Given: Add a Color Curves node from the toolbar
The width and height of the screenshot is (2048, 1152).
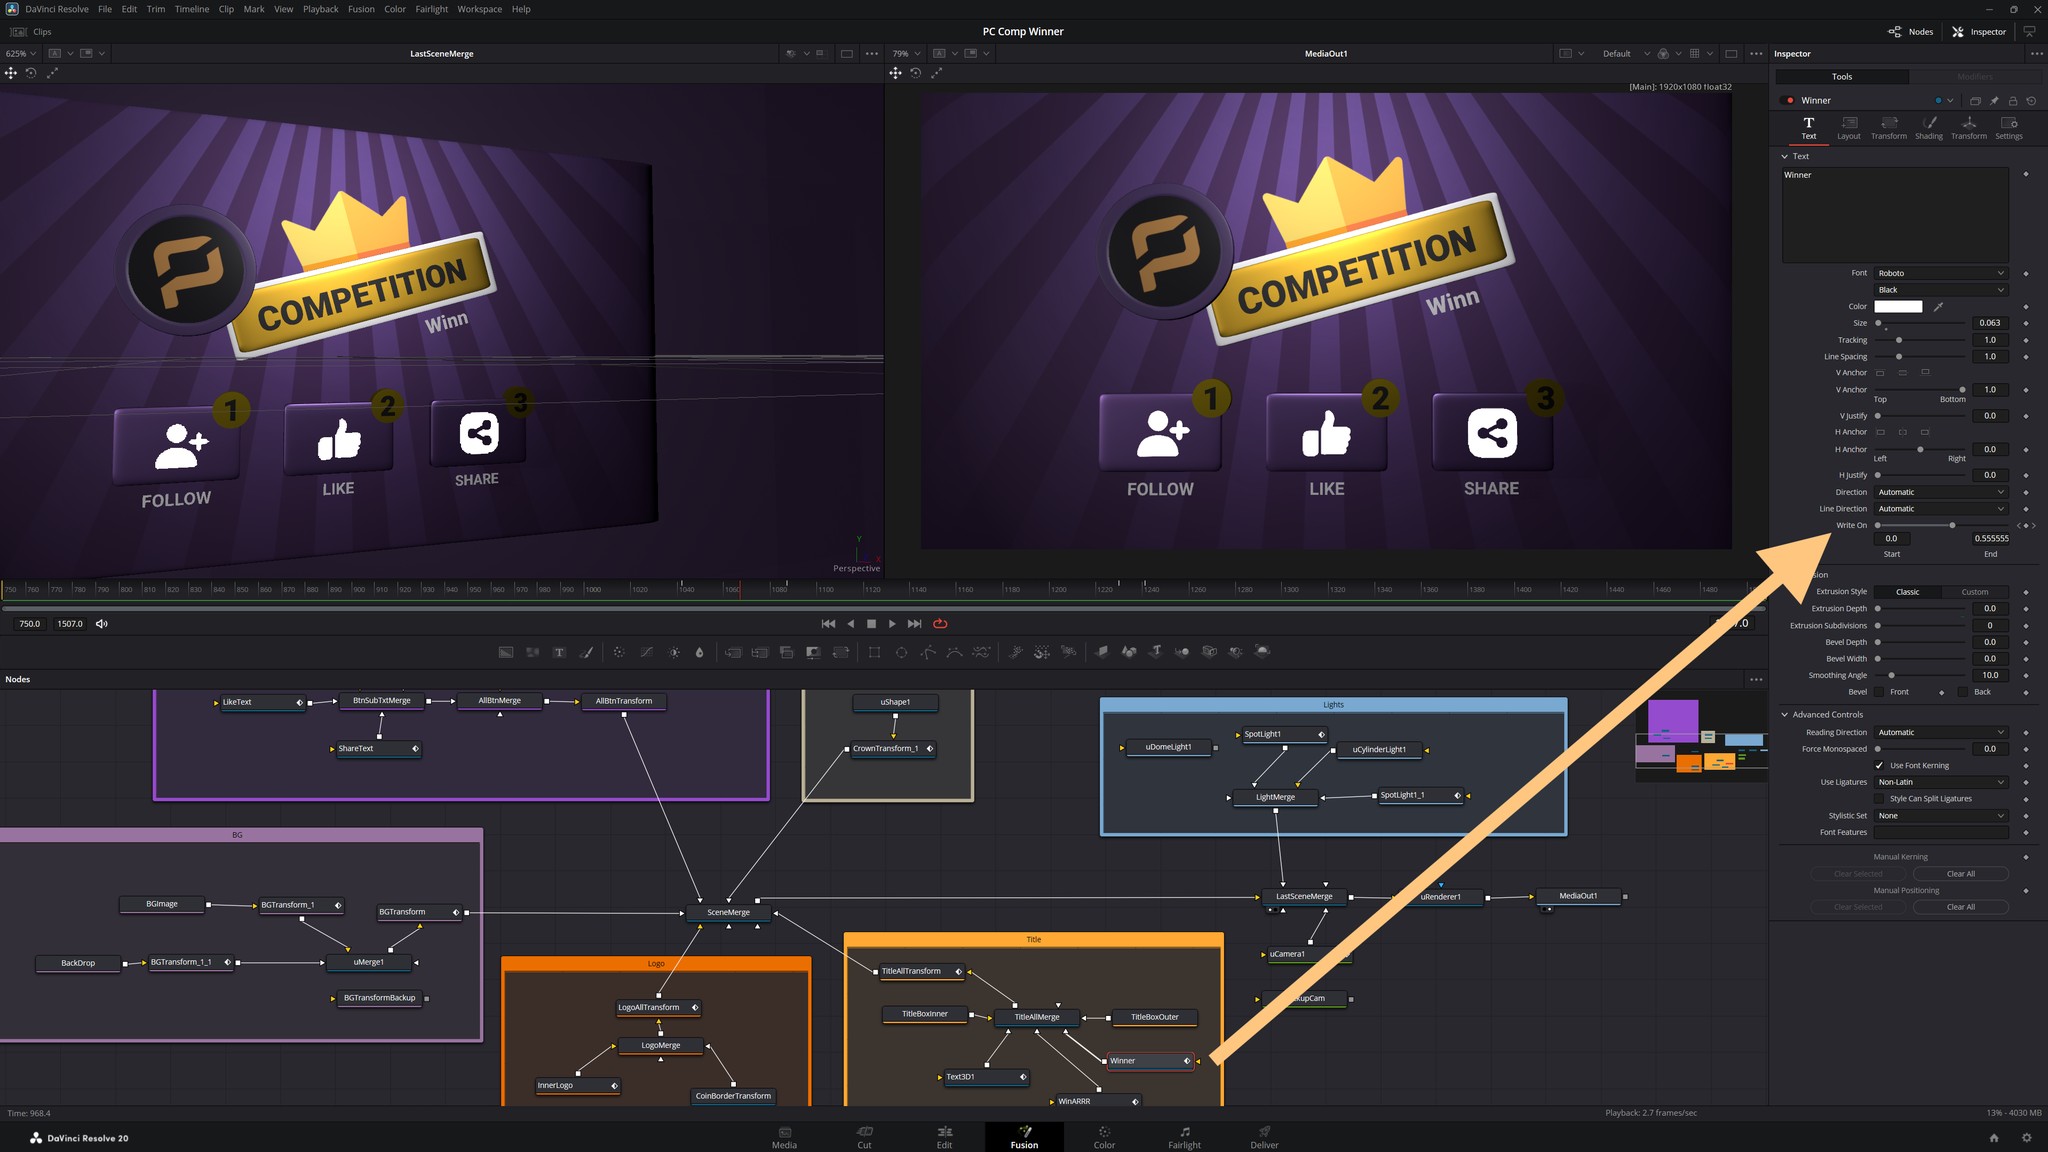Looking at the screenshot, I should pyautogui.click(x=646, y=652).
